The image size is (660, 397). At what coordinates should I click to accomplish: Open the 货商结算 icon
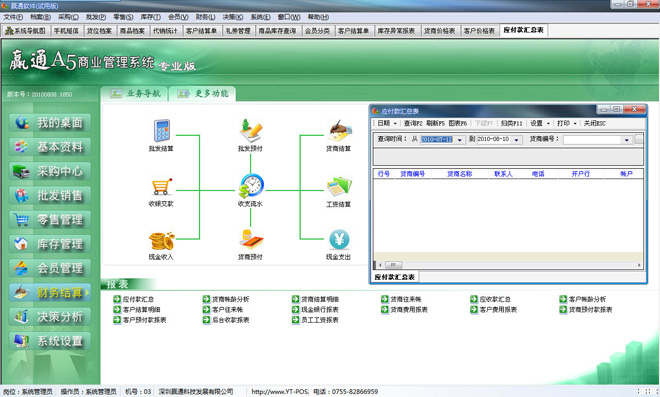(339, 131)
